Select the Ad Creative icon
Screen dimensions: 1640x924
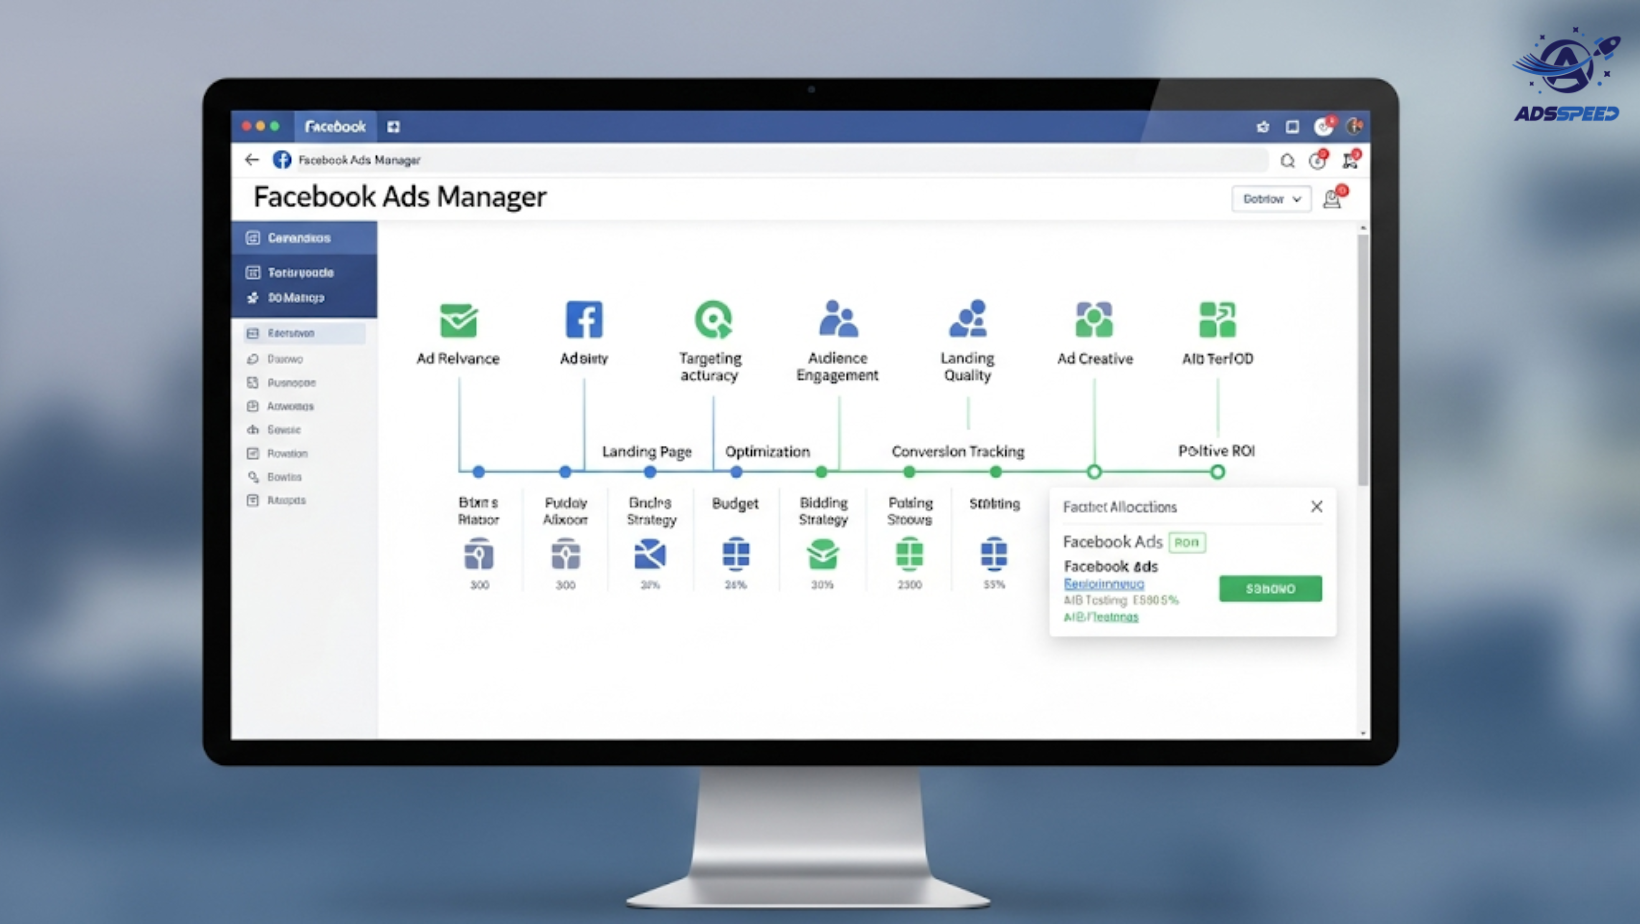pyautogui.click(x=1094, y=320)
